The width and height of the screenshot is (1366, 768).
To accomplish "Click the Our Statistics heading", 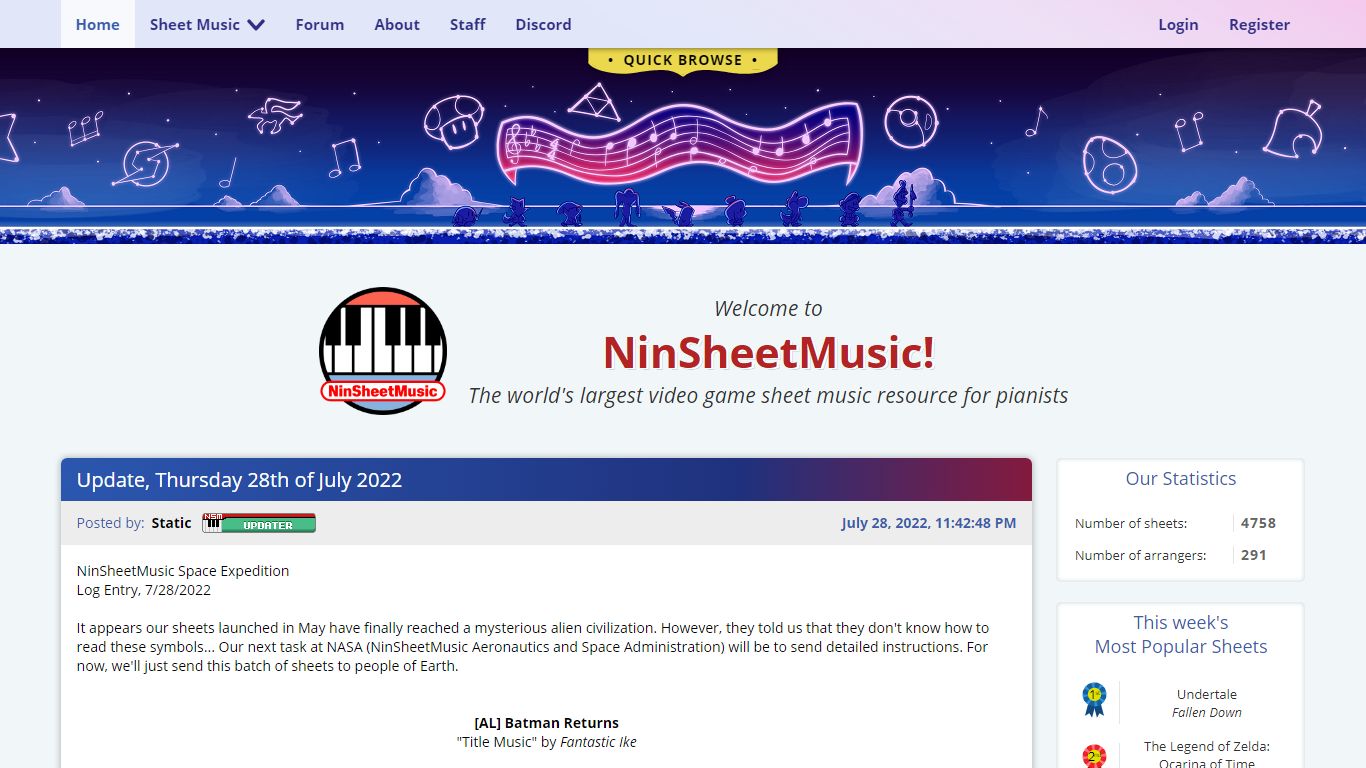I will point(1181,479).
